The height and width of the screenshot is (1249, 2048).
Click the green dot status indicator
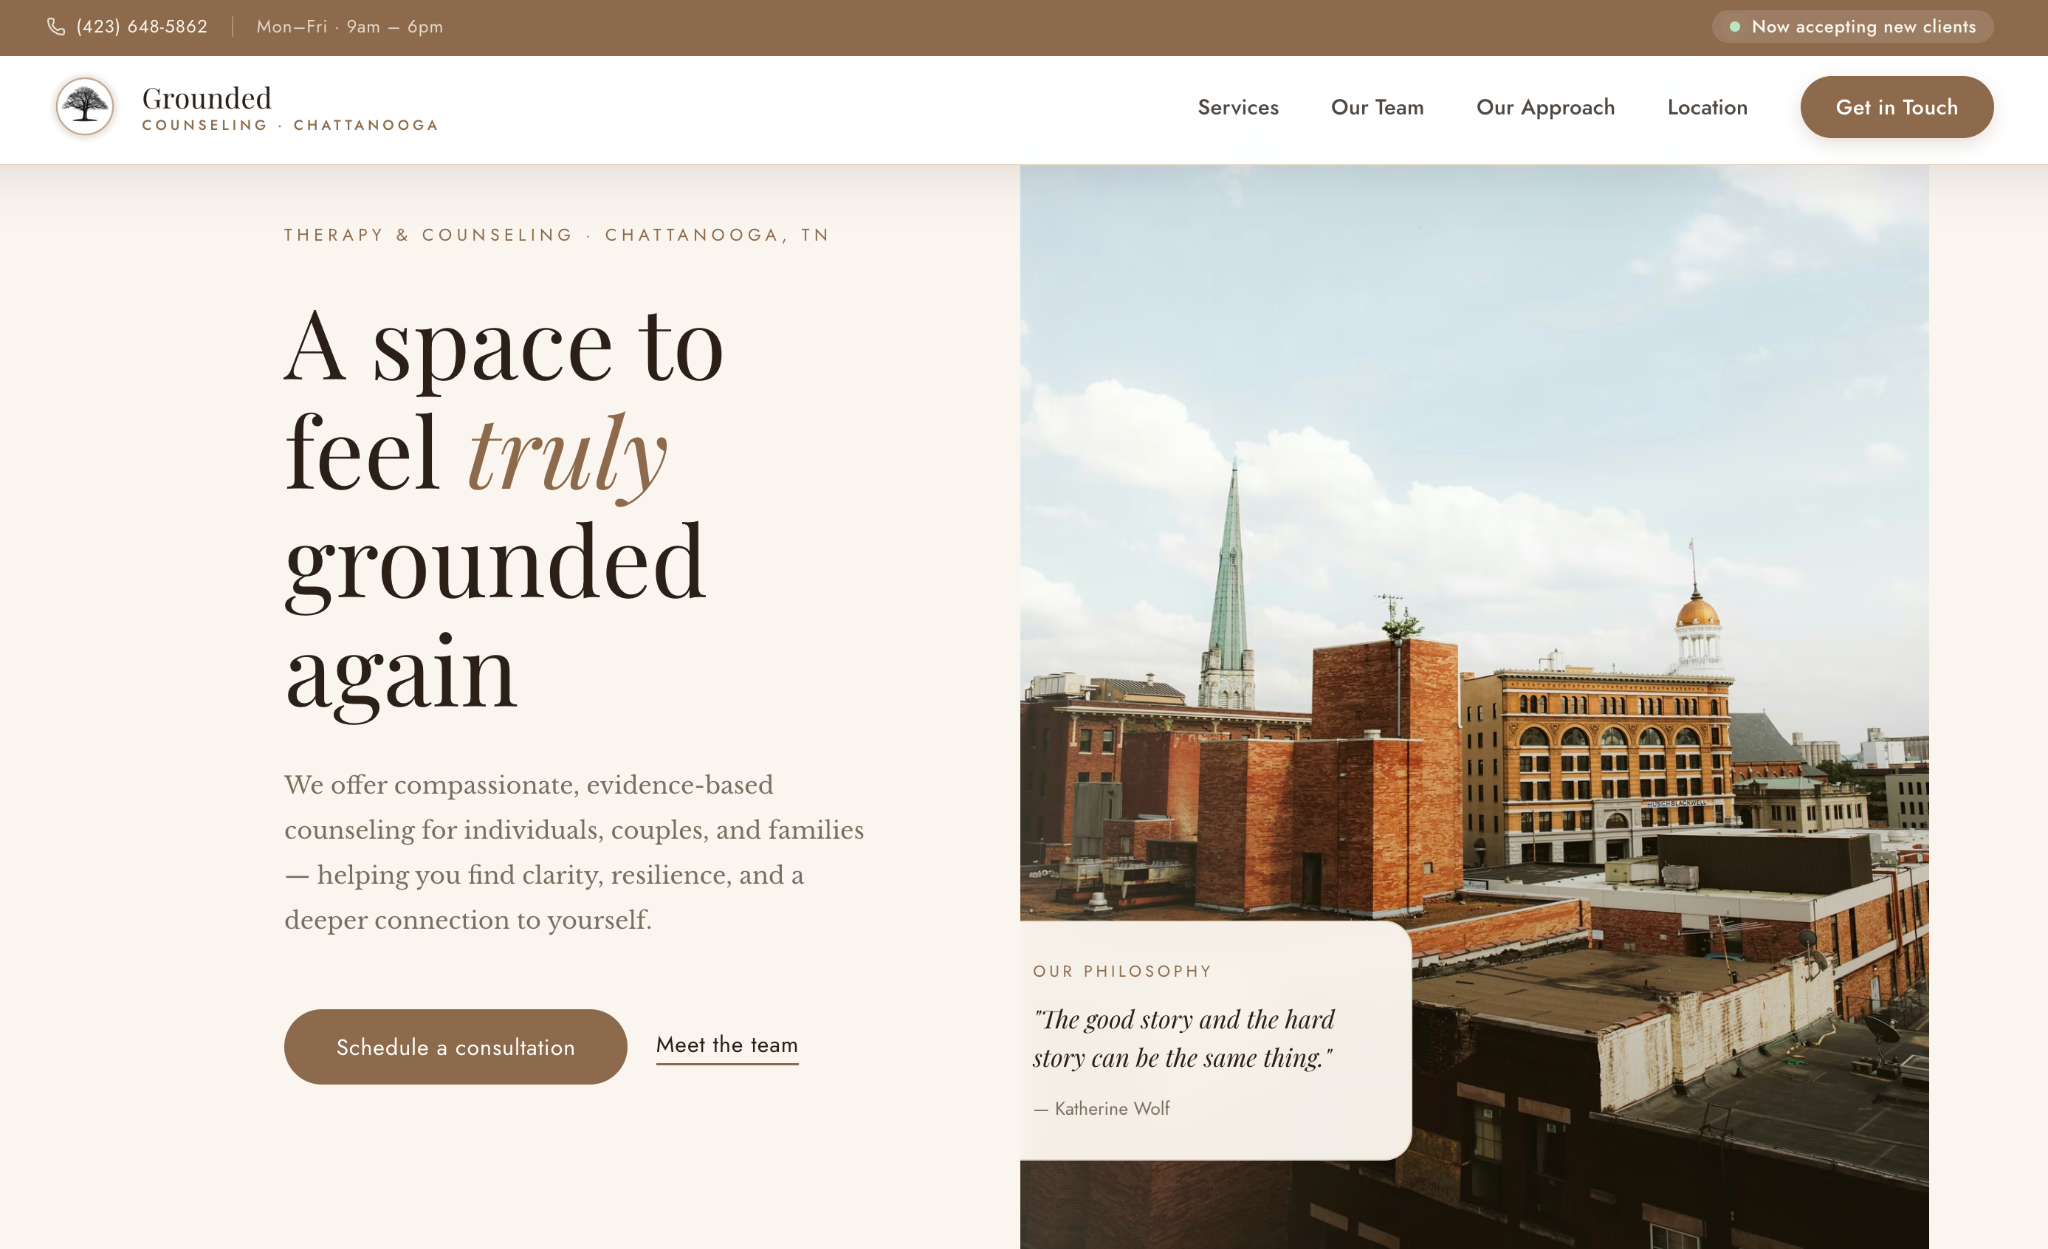[x=1735, y=27]
